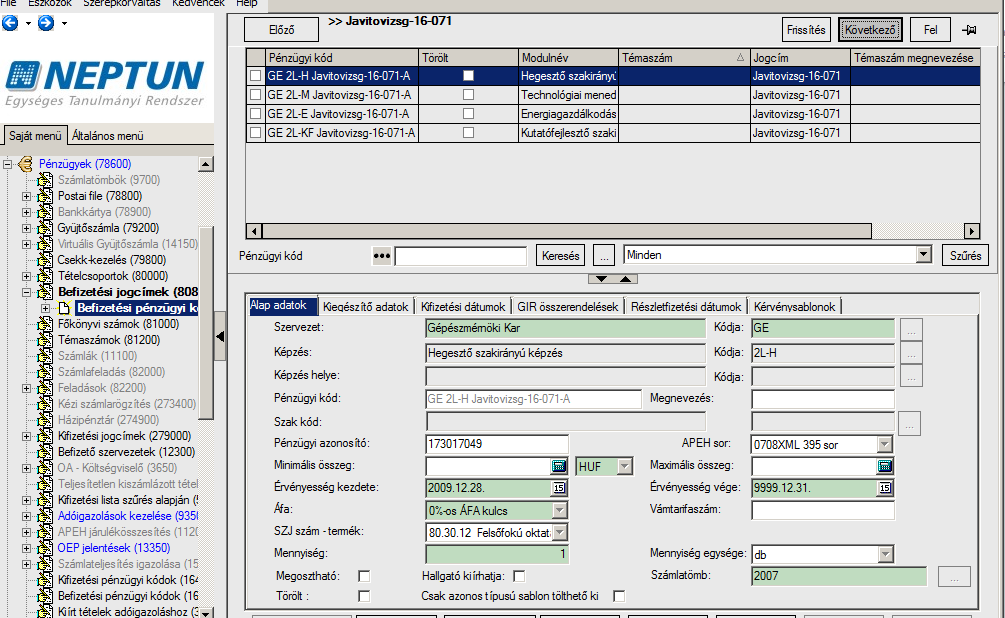Open calculator in Maximális összeg field
This screenshot has height=618, width=1005.
coord(885,466)
